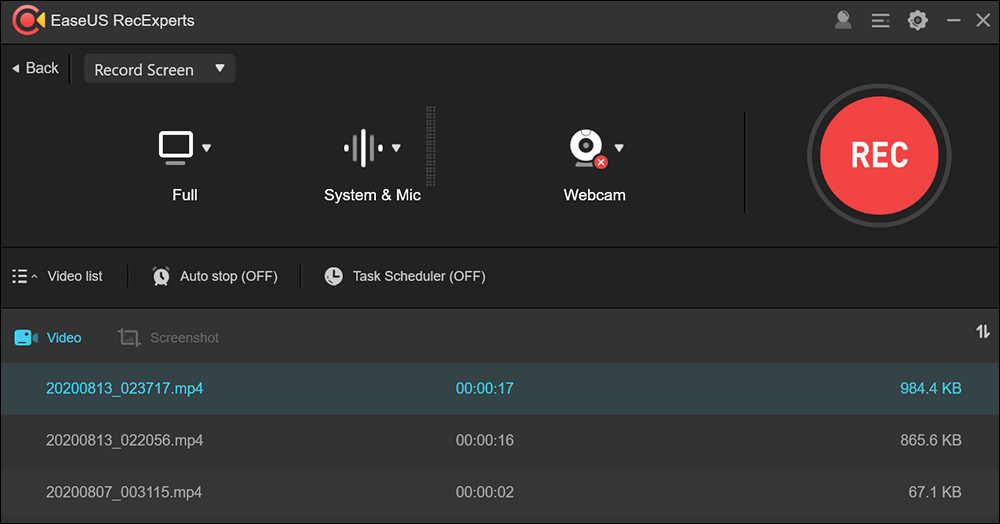The height and width of the screenshot is (524, 1000).
Task: Open the Record Screen mode dropdown
Action: pos(159,70)
